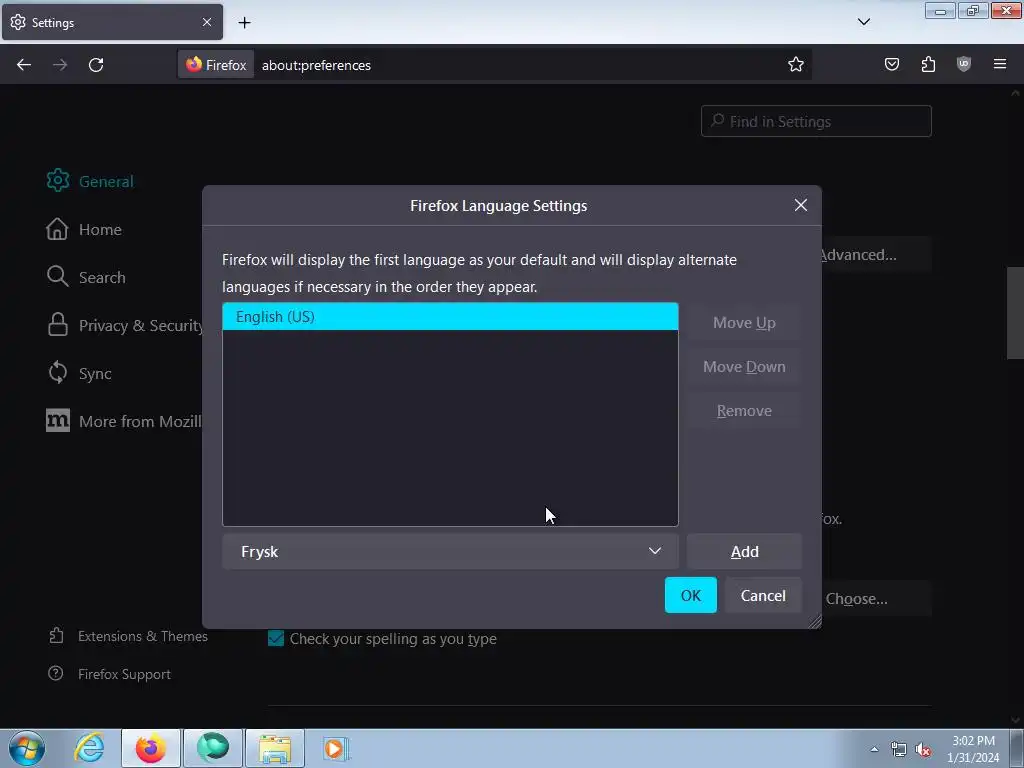The height and width of the screenshot is (768, 1024).
Task: Toggle Check your spelling as you type
Action: 276,638
